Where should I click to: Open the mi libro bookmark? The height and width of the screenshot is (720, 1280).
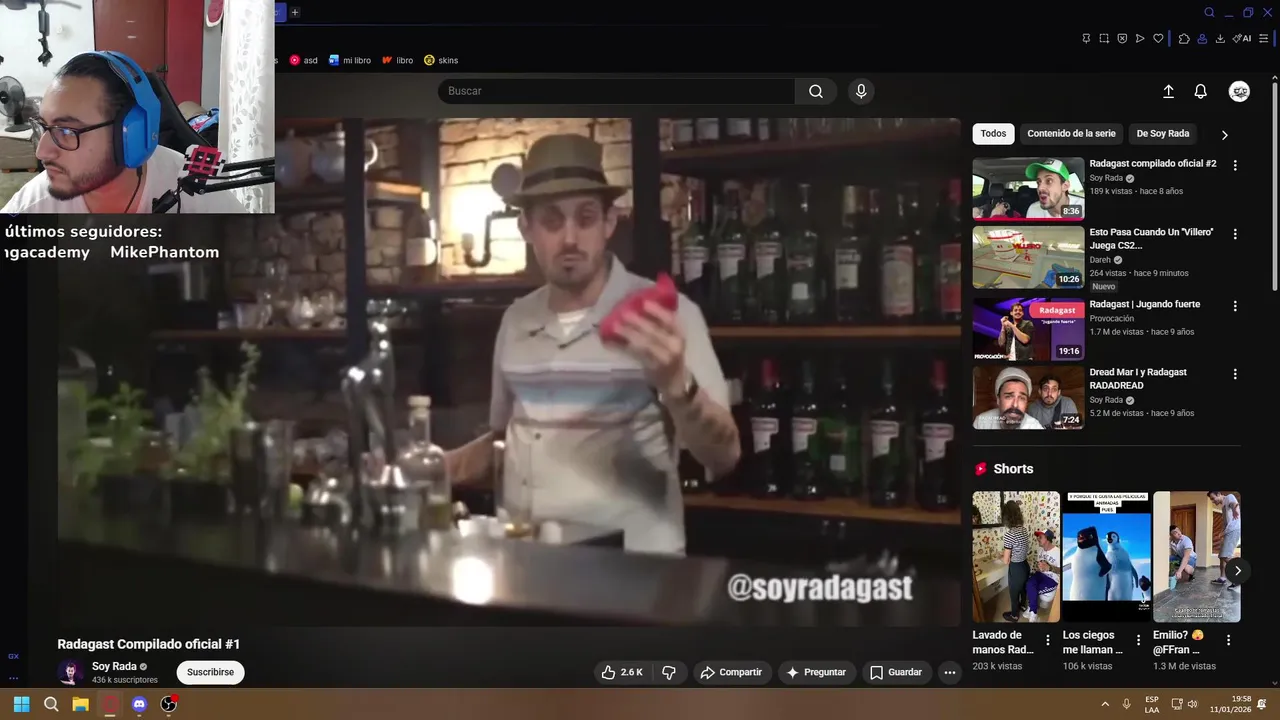pyautogui.click(x=350, y=60)
